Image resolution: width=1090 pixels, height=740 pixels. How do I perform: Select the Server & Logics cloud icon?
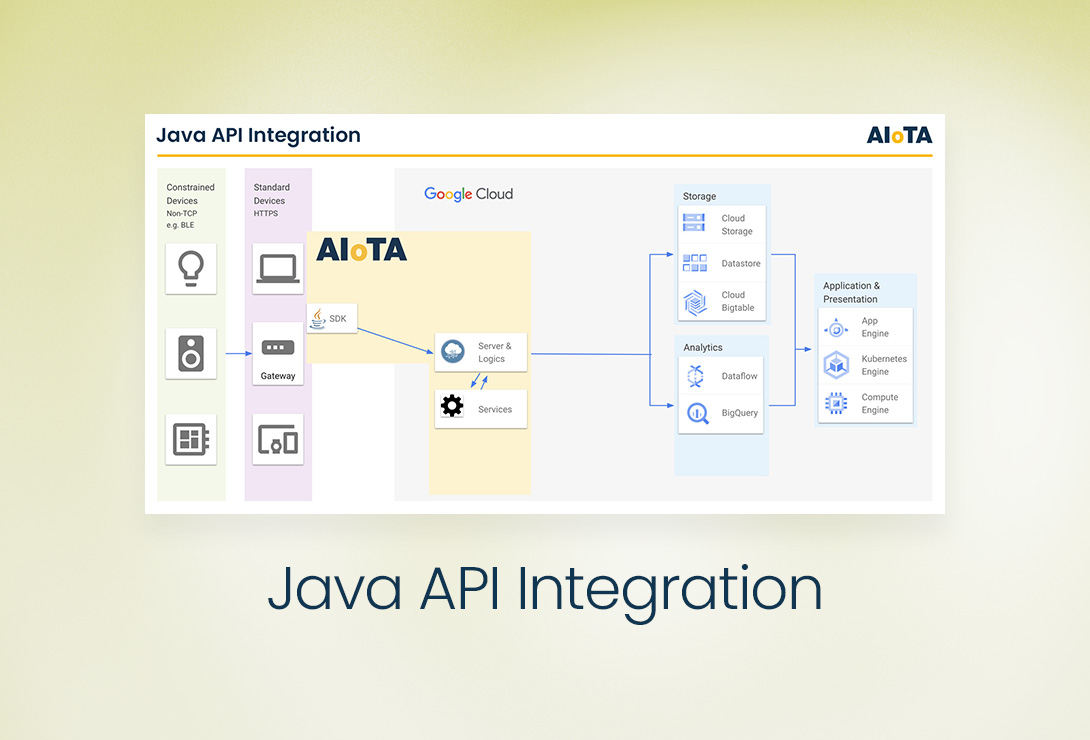point(453,352)
